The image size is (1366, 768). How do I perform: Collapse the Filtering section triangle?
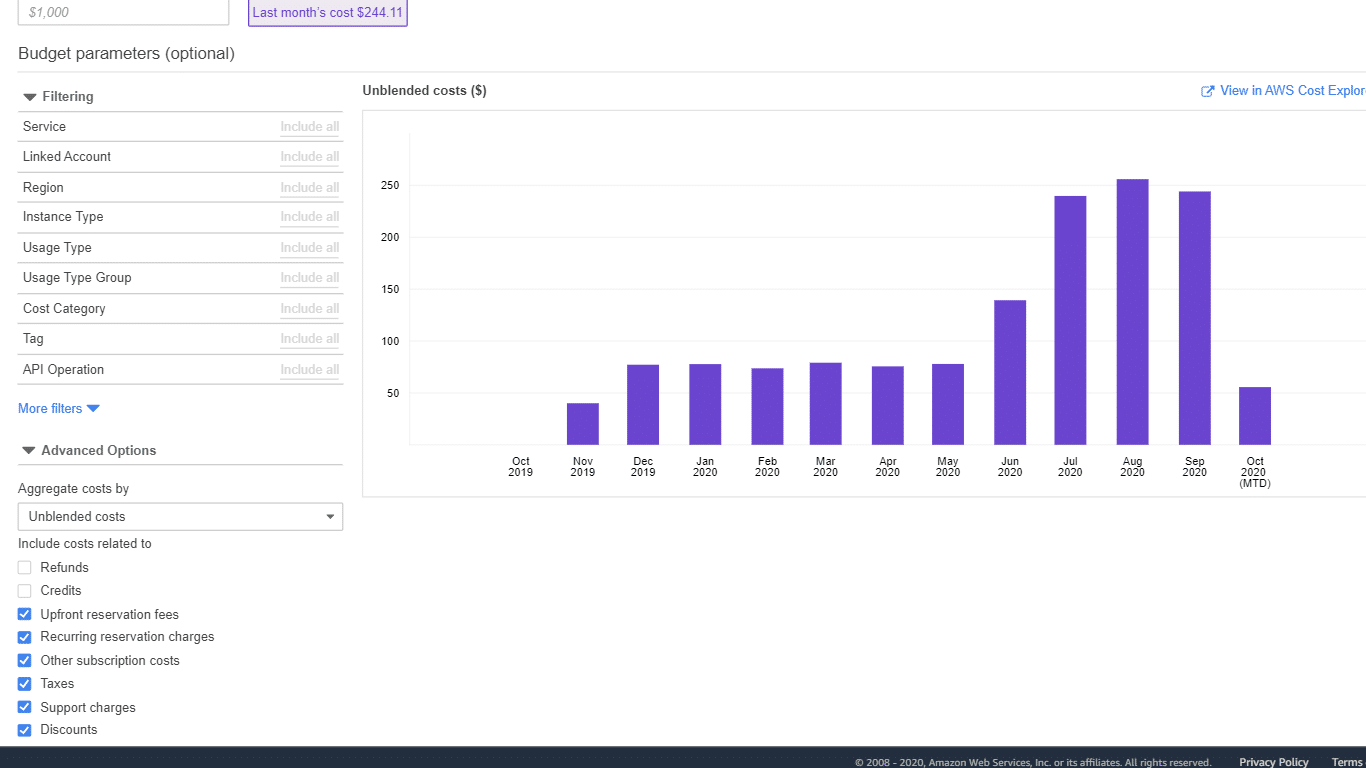click(x=29, y=96)
